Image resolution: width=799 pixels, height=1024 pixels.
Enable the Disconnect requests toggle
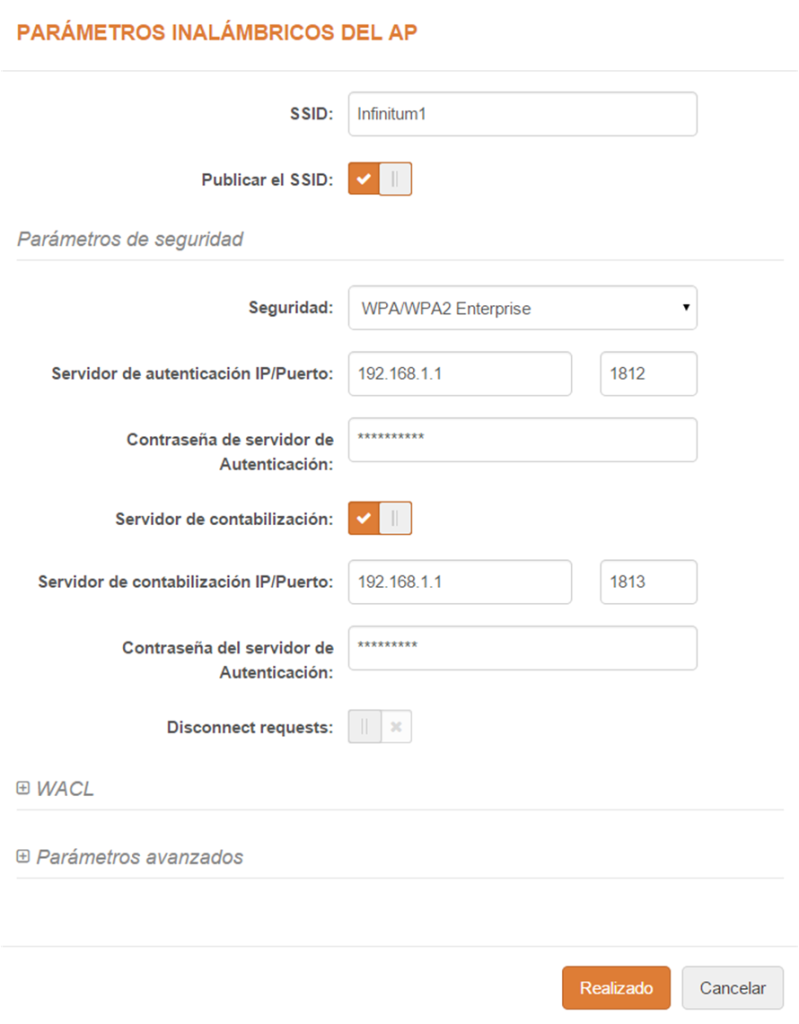coord(364,727)
